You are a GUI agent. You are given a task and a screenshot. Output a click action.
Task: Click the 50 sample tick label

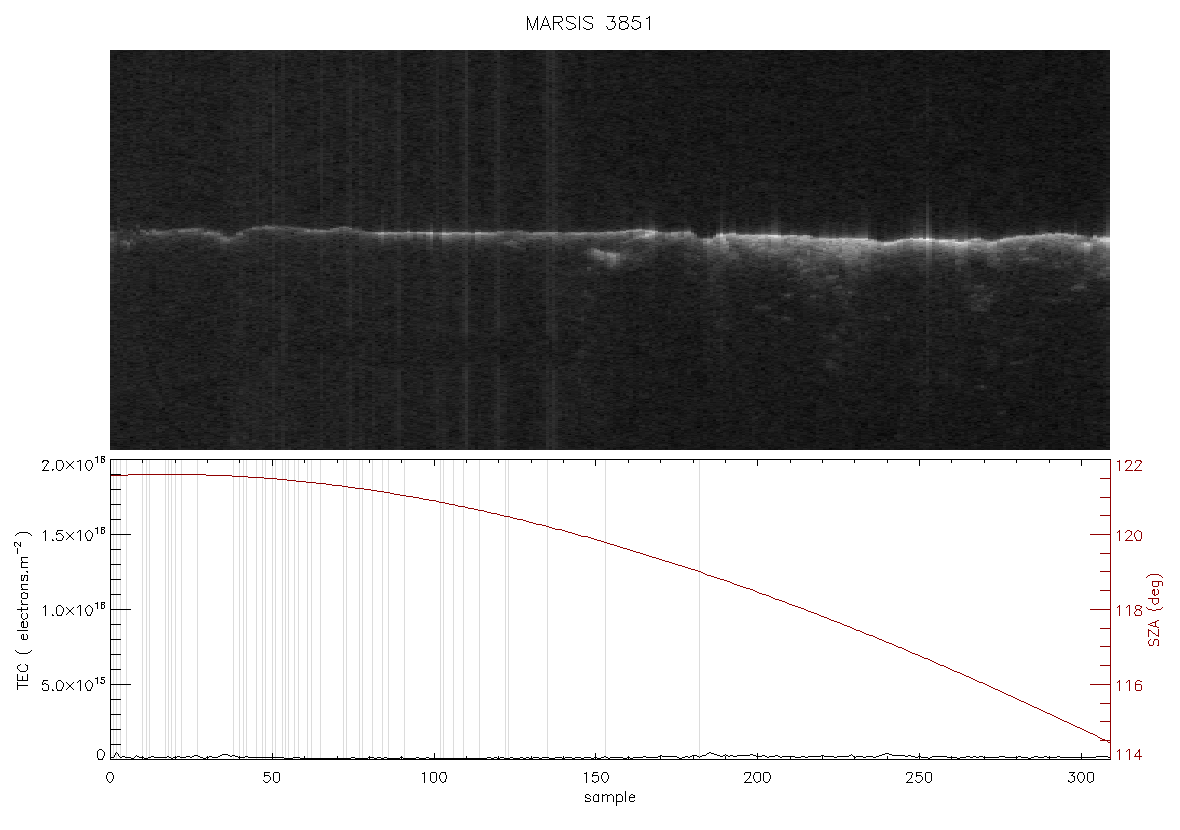tap(272, 777)
